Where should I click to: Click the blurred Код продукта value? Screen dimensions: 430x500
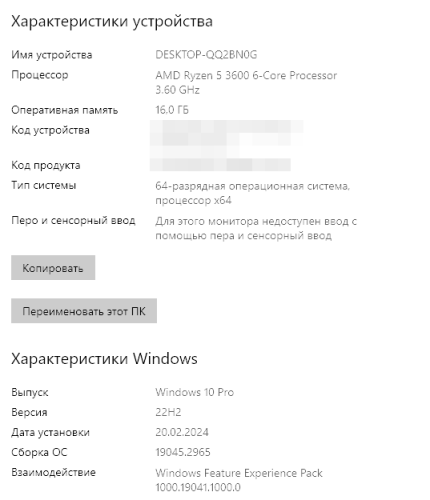click(x=220, y=165)
